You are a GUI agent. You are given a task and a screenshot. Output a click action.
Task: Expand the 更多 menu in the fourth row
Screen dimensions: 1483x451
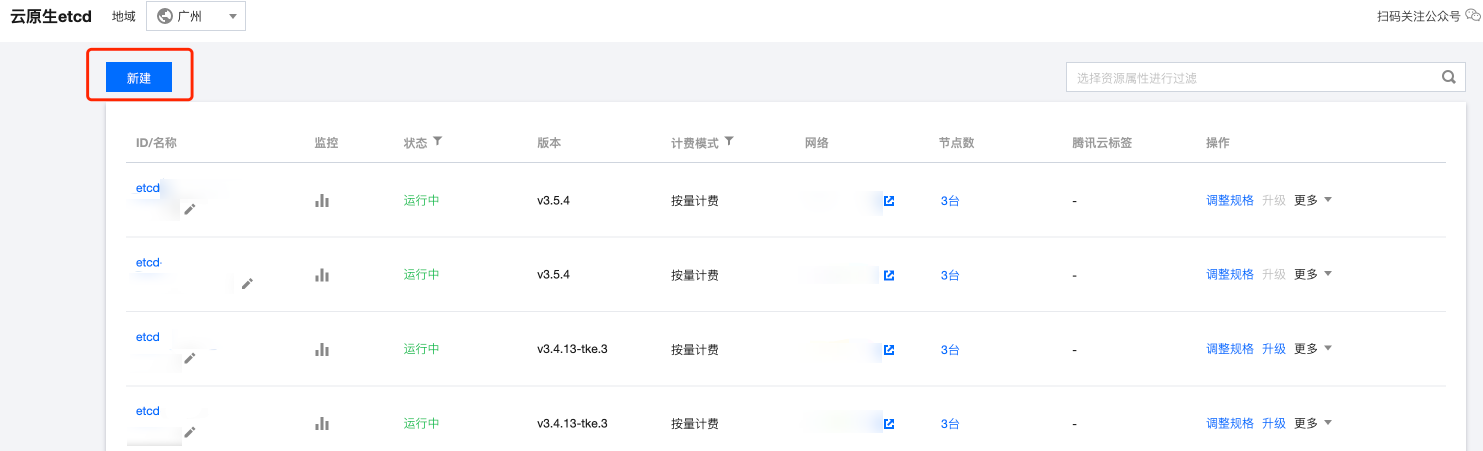pos(1313,423)
